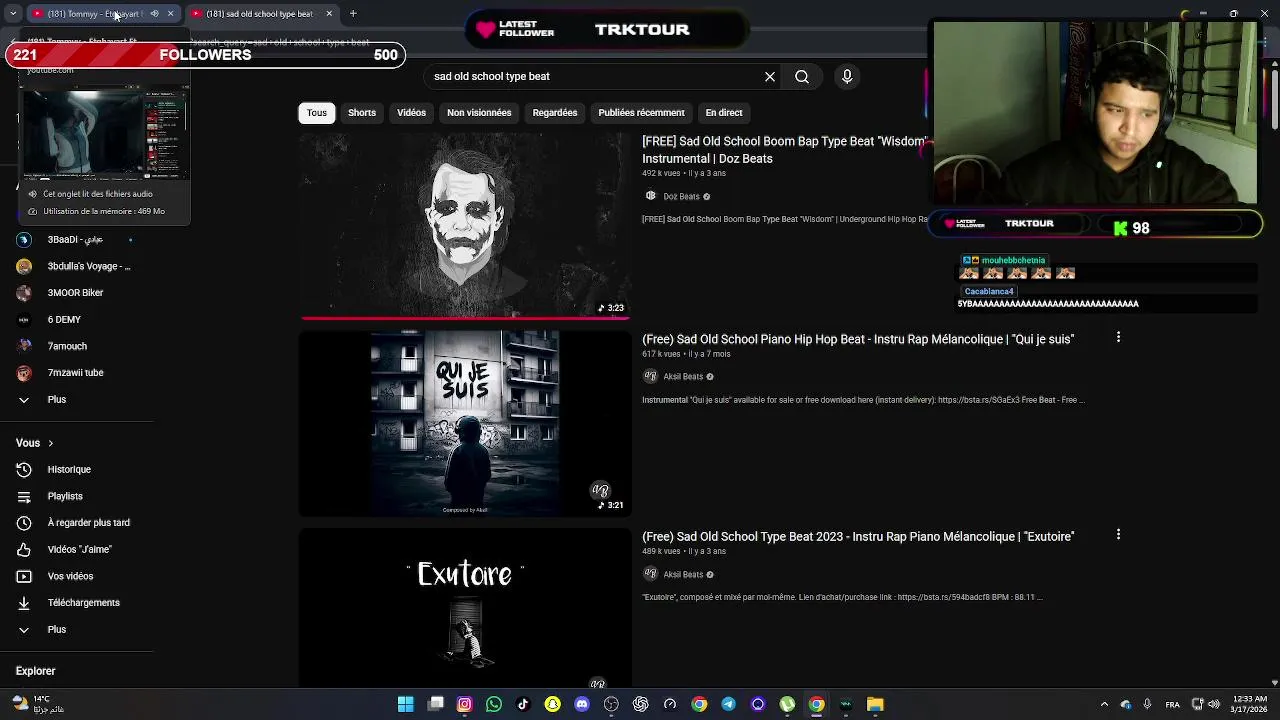The height and width of the screenshot is (720, 1280).
Task: Expand Plus under the subscriptions list
Action: [56, 399]
